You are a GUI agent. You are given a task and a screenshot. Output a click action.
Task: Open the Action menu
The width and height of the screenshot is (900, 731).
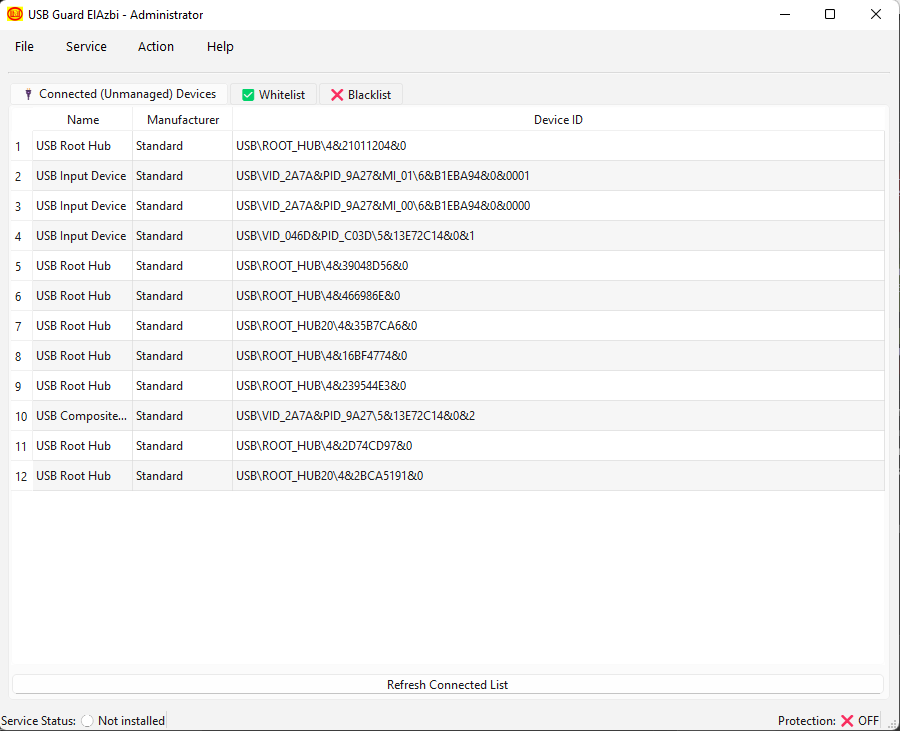pyautogui.click(x=156, y=47)
